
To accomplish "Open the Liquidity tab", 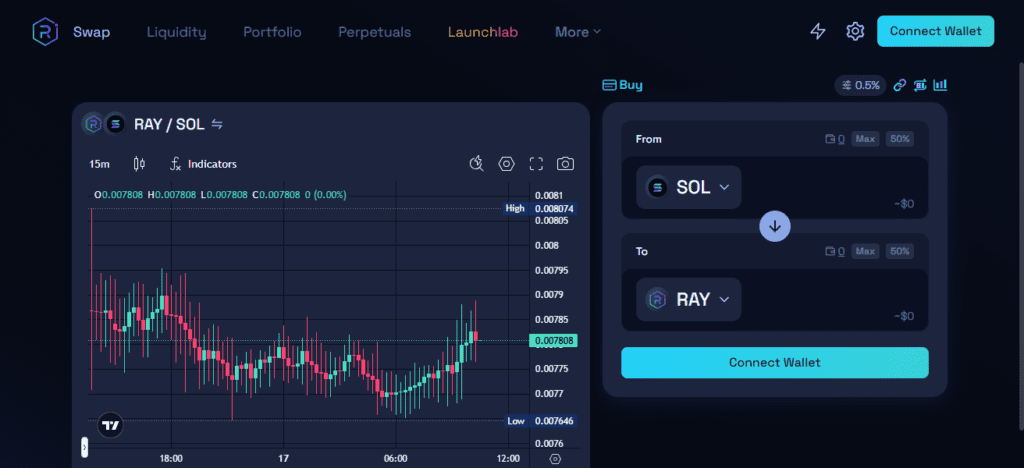I will (176, 32).
